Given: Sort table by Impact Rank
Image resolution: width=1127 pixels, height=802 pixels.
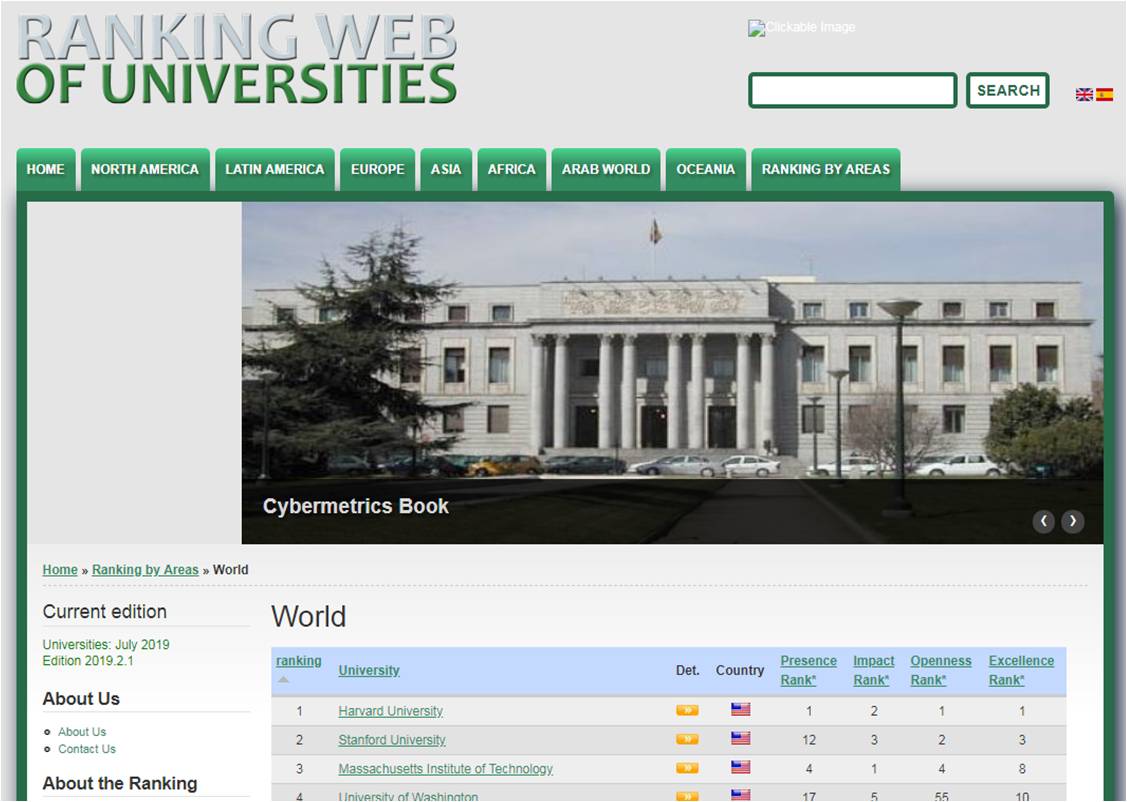Looking at the screenshot, I should click(x=873, y=670).
